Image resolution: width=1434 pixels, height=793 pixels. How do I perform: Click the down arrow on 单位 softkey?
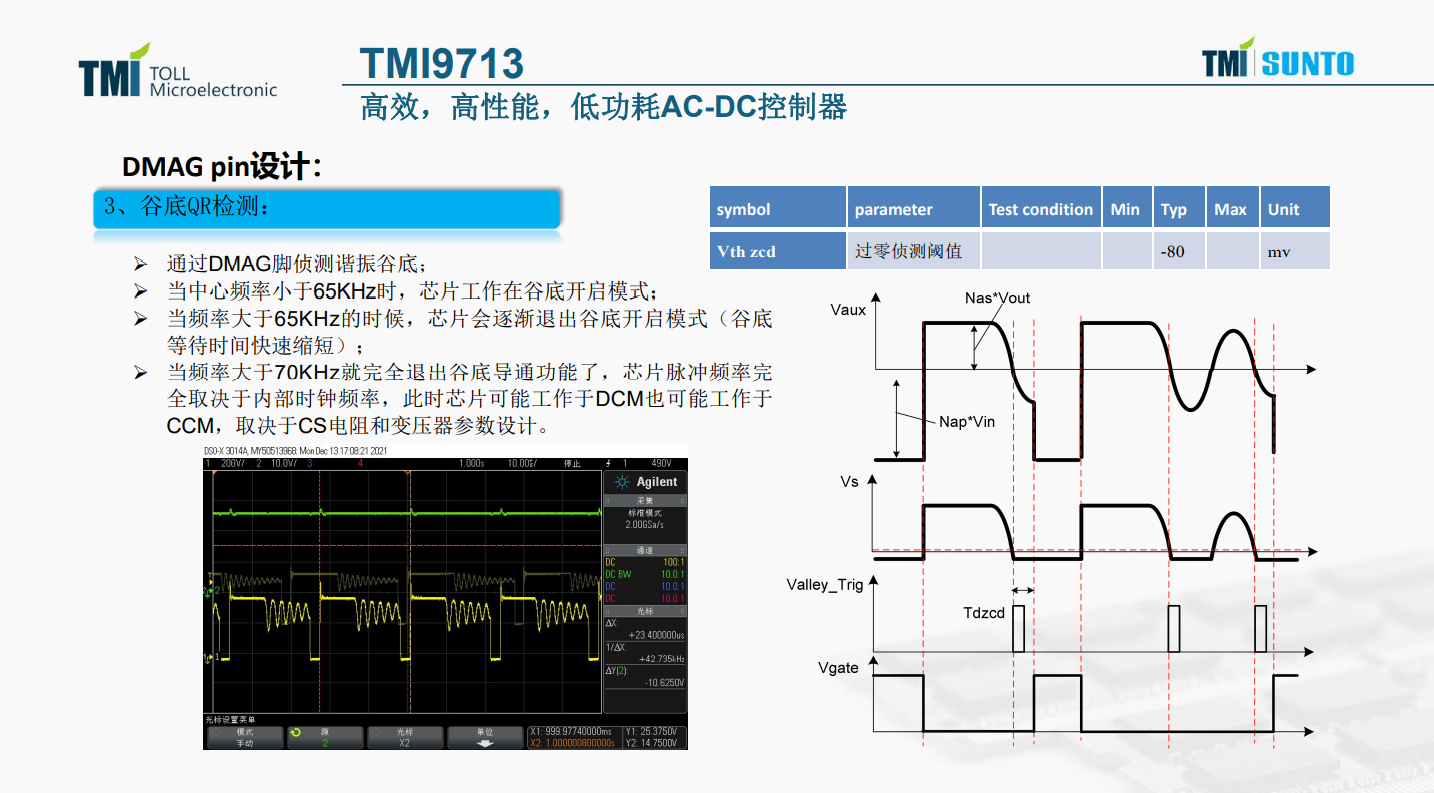485,744
